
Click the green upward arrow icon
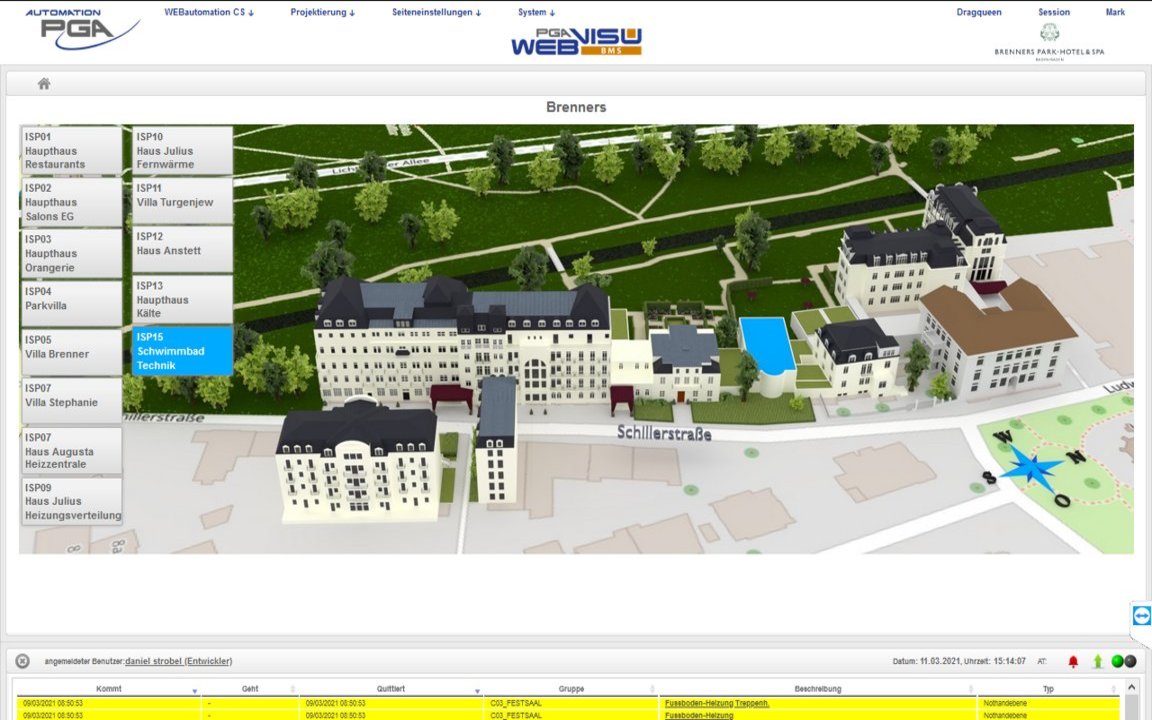point(1098,661)
